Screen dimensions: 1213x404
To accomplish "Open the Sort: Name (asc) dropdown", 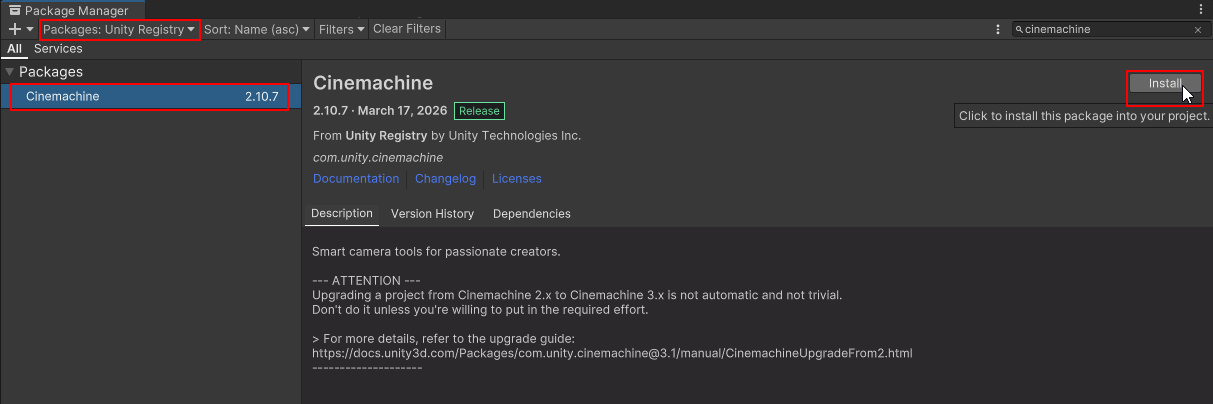I will [257, 29].
